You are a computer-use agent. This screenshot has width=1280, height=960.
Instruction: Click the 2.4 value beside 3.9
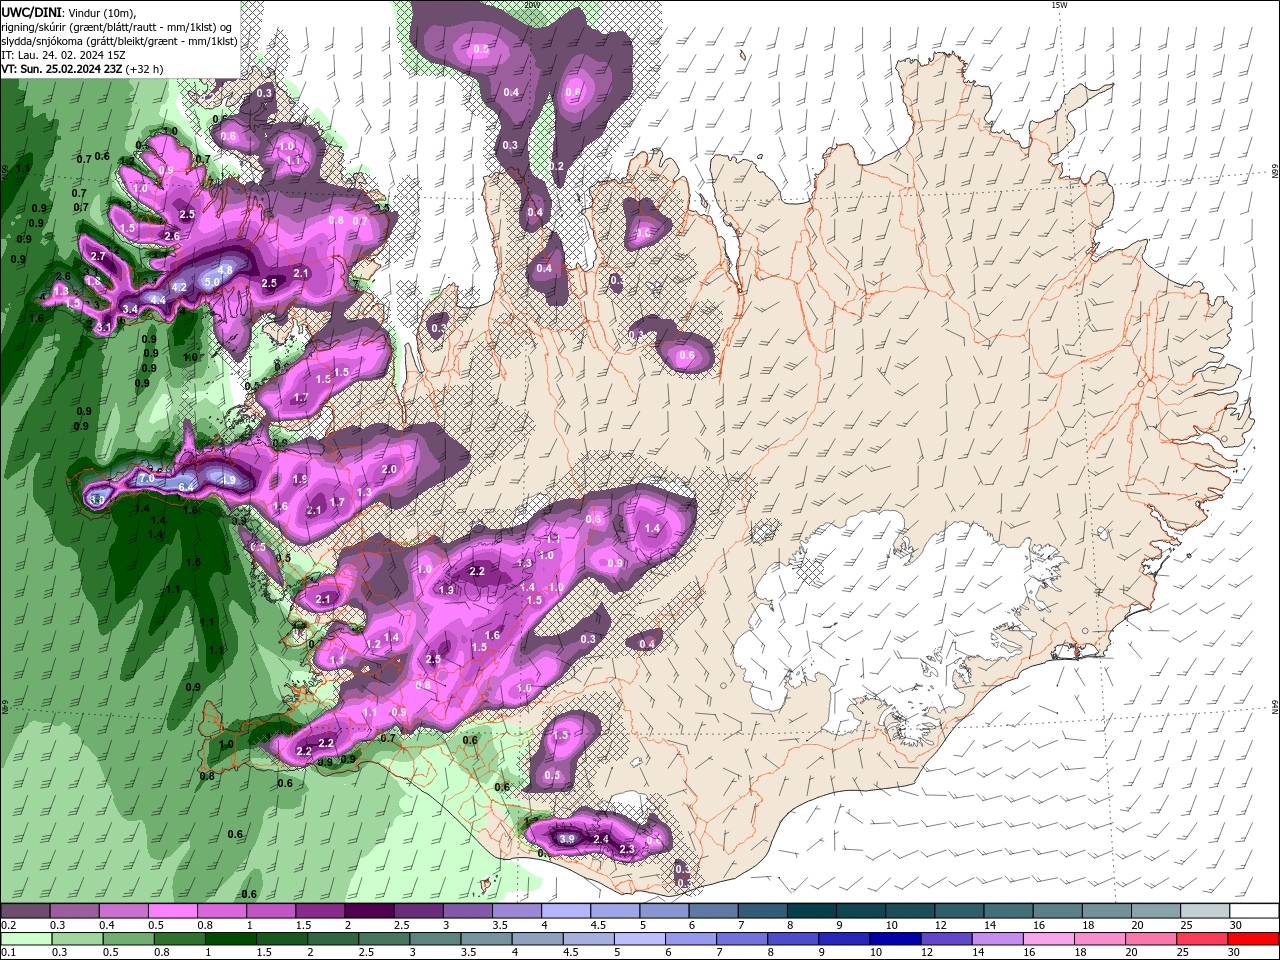click(602, 839)
